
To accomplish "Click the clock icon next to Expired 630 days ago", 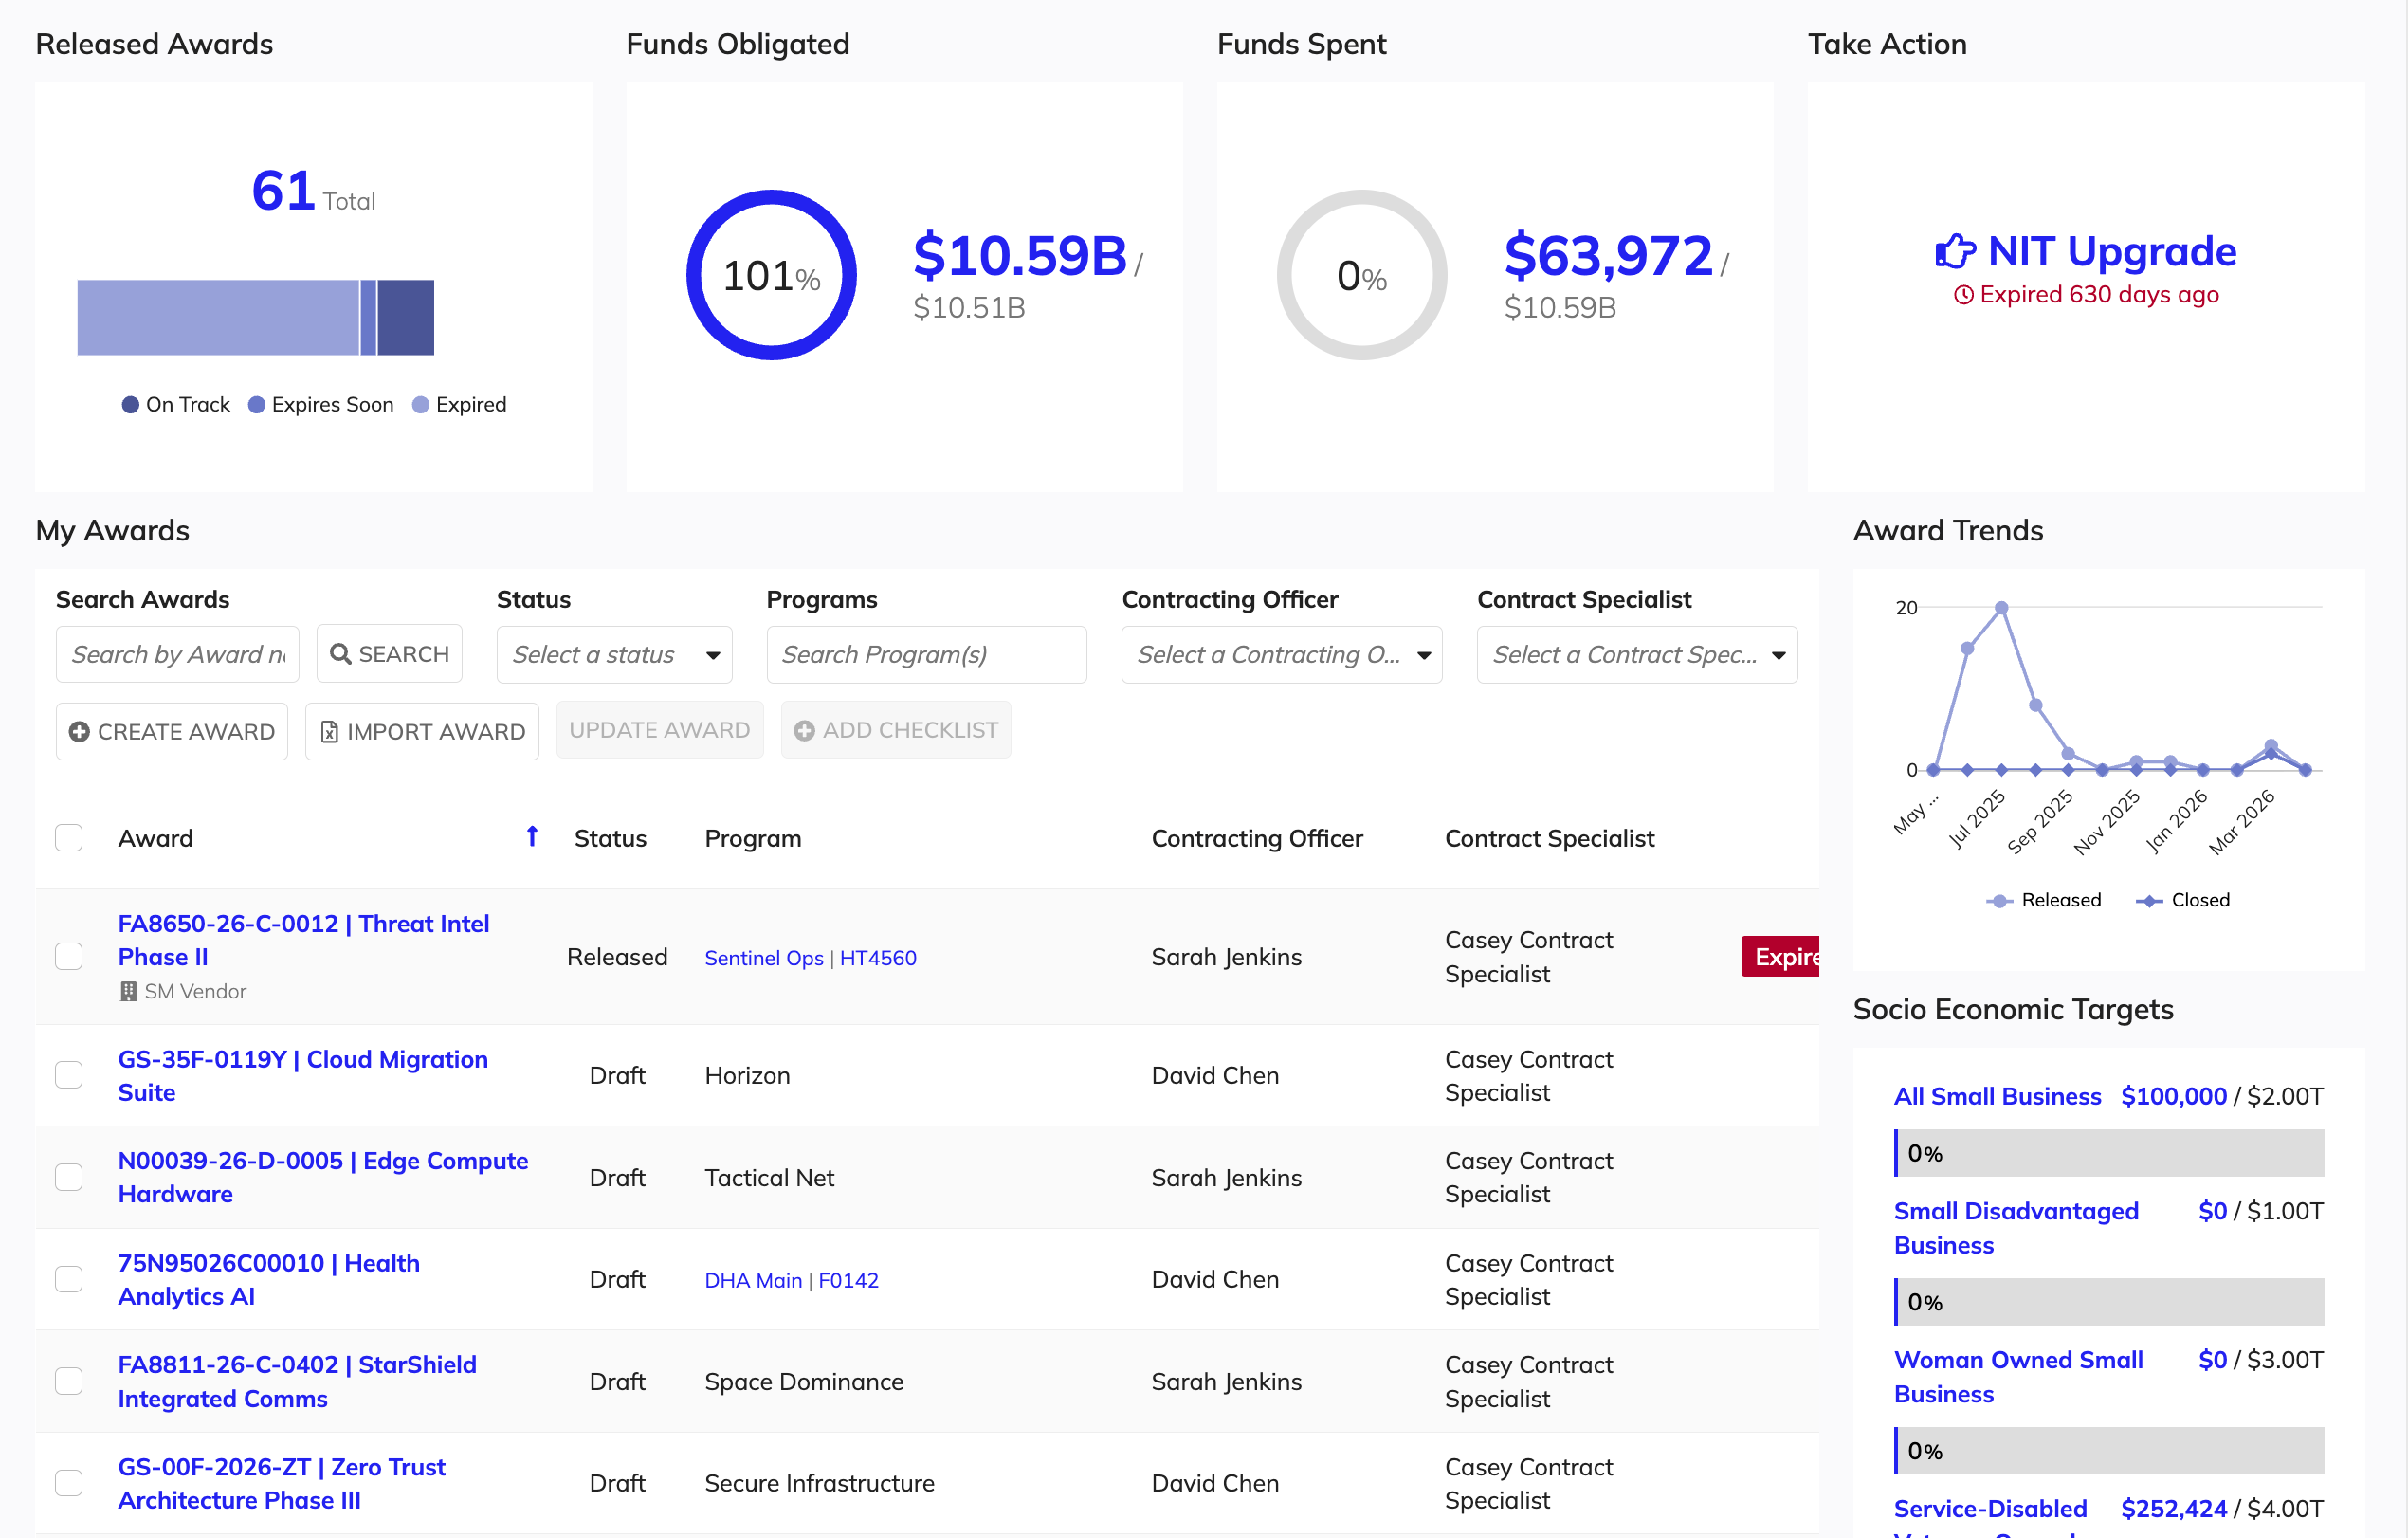I will 1963,295.
